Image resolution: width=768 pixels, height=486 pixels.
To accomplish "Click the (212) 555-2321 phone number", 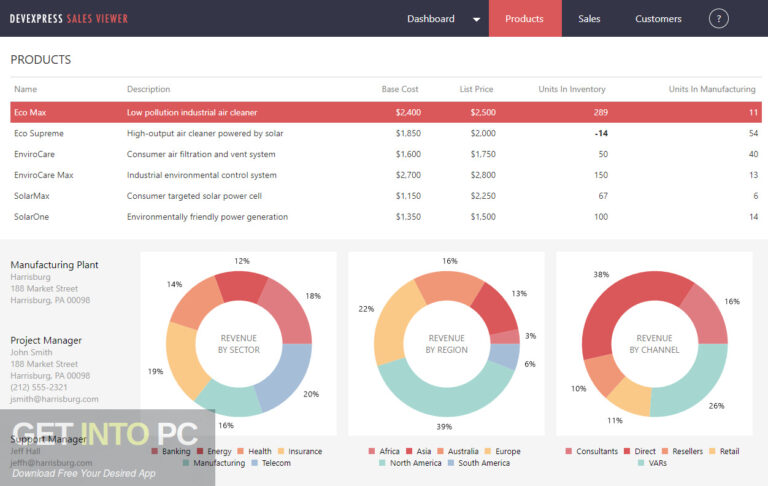I will (39, 387).
